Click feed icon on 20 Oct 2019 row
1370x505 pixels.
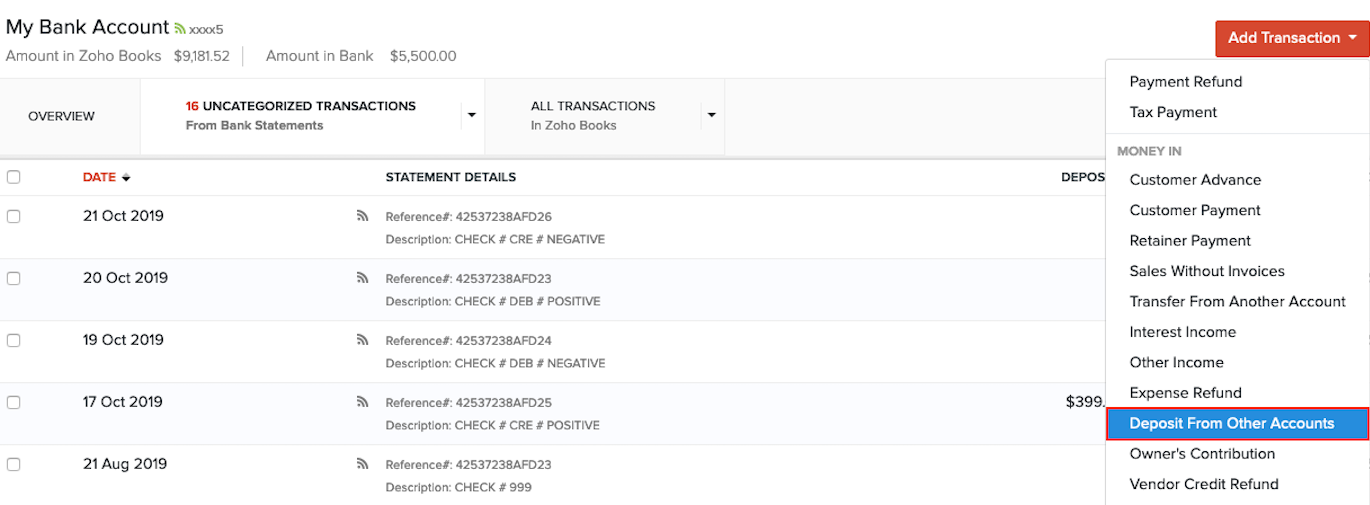point(363,278)
